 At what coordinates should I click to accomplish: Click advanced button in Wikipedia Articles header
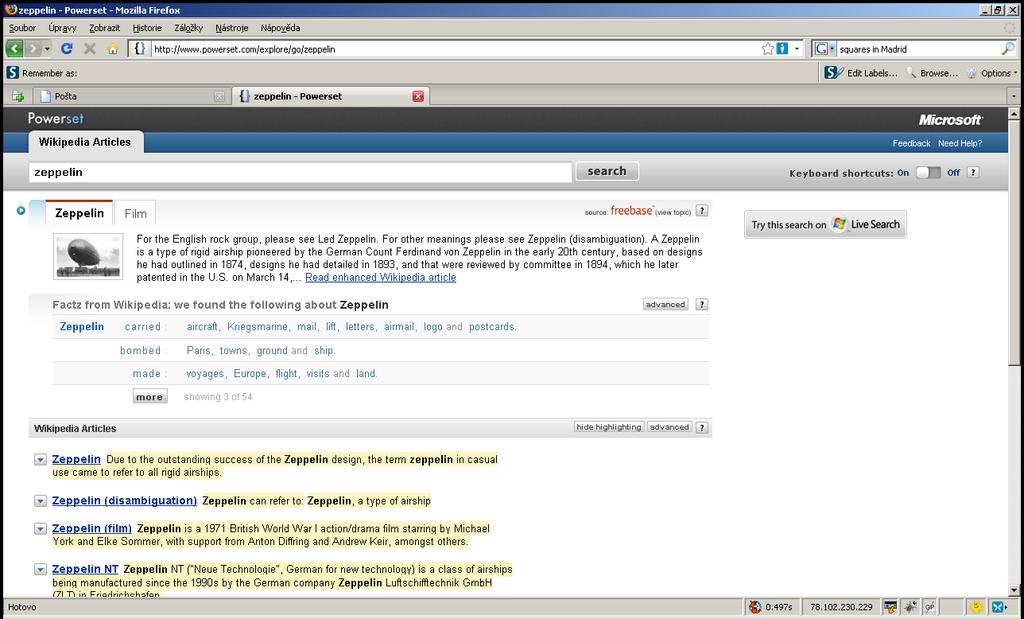tap(669, 427)
